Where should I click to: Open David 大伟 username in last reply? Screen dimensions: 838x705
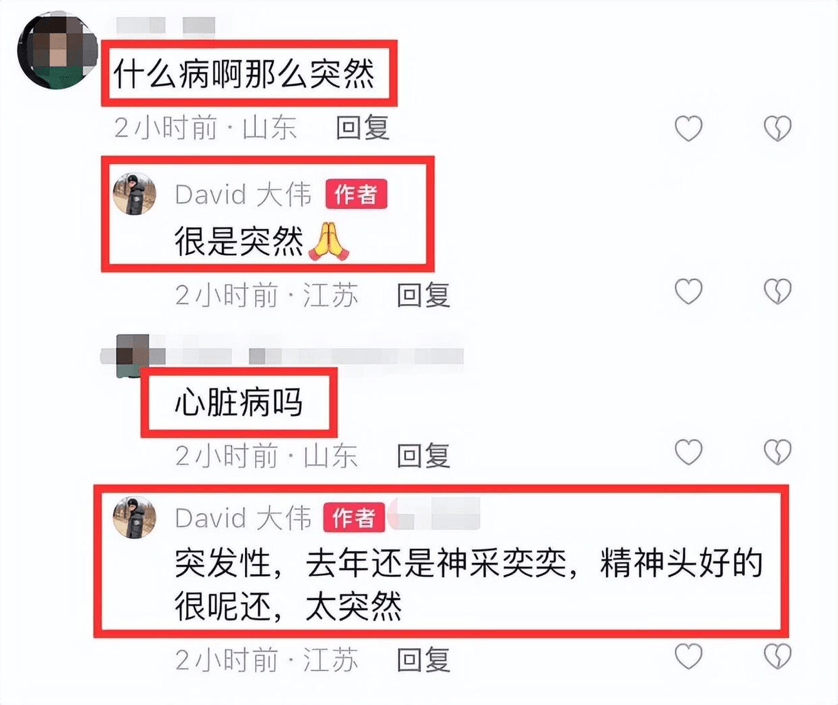pyautogui.click(x=243, y=517)
